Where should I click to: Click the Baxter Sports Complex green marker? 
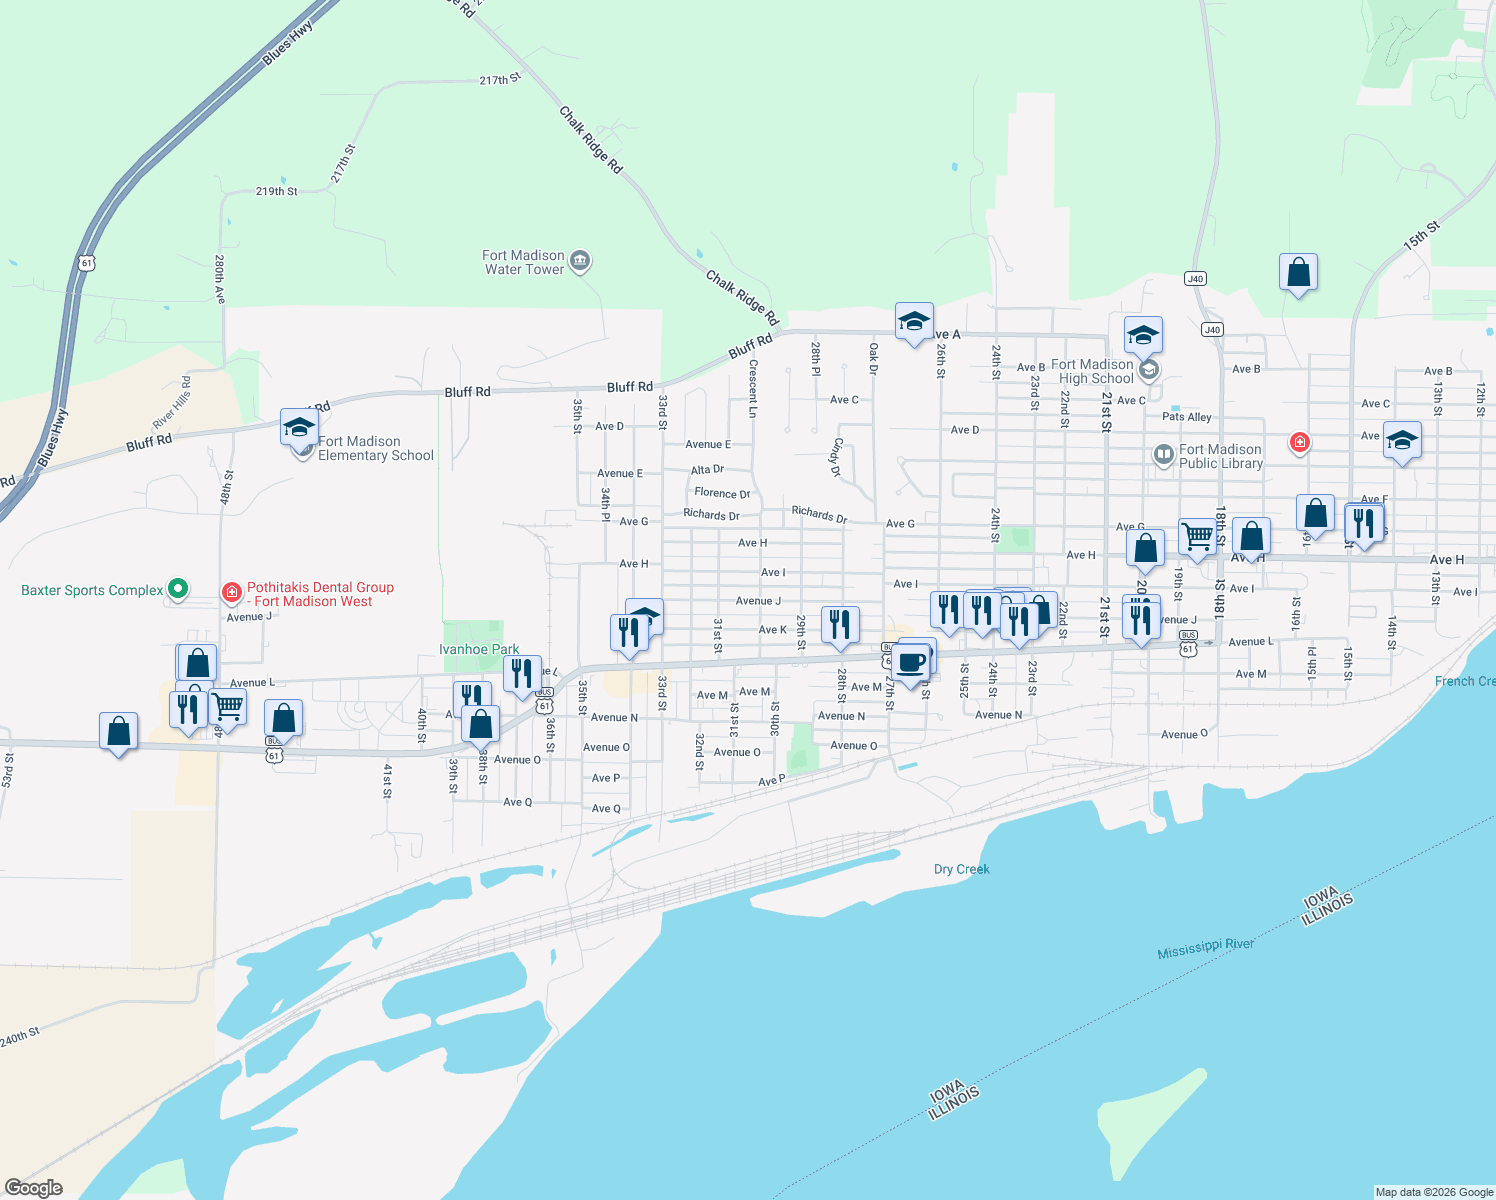[178, 590]
